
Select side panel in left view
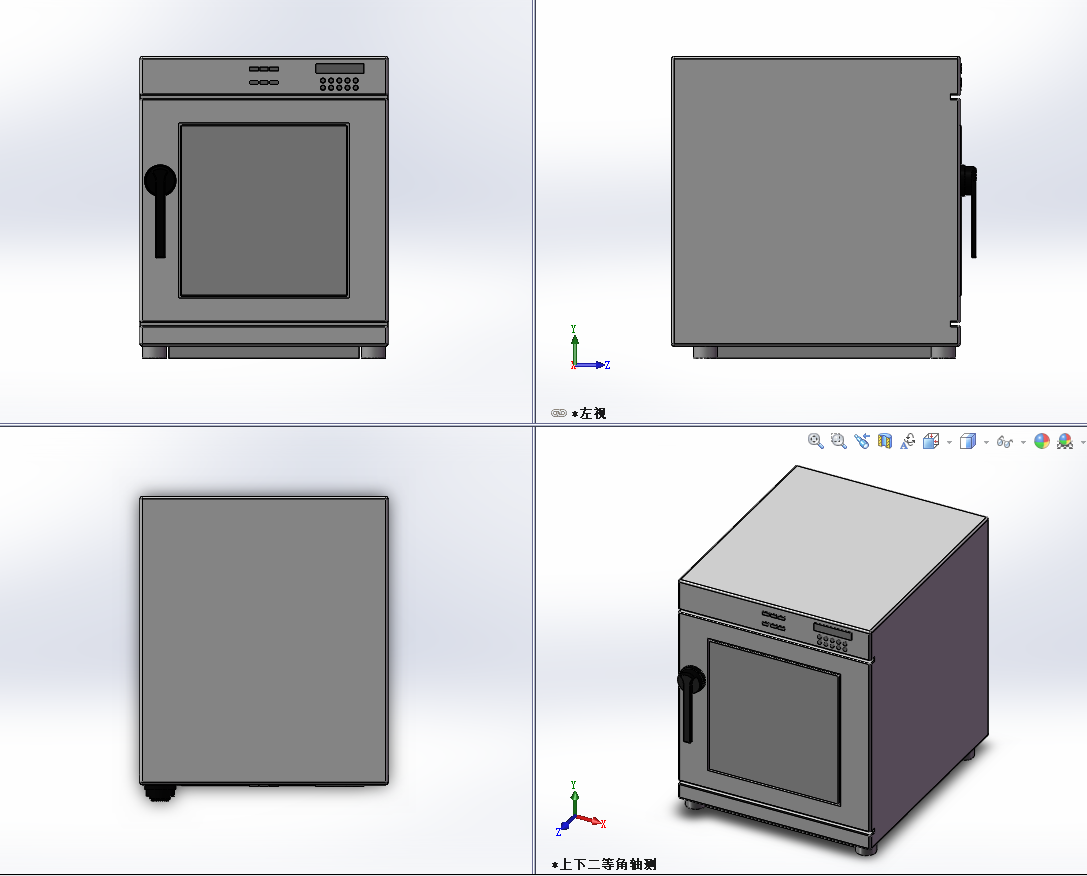tap(815, 201)
